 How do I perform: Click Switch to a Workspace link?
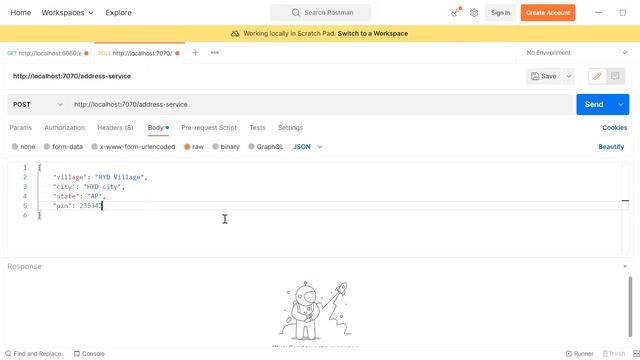tap(373, 33)
